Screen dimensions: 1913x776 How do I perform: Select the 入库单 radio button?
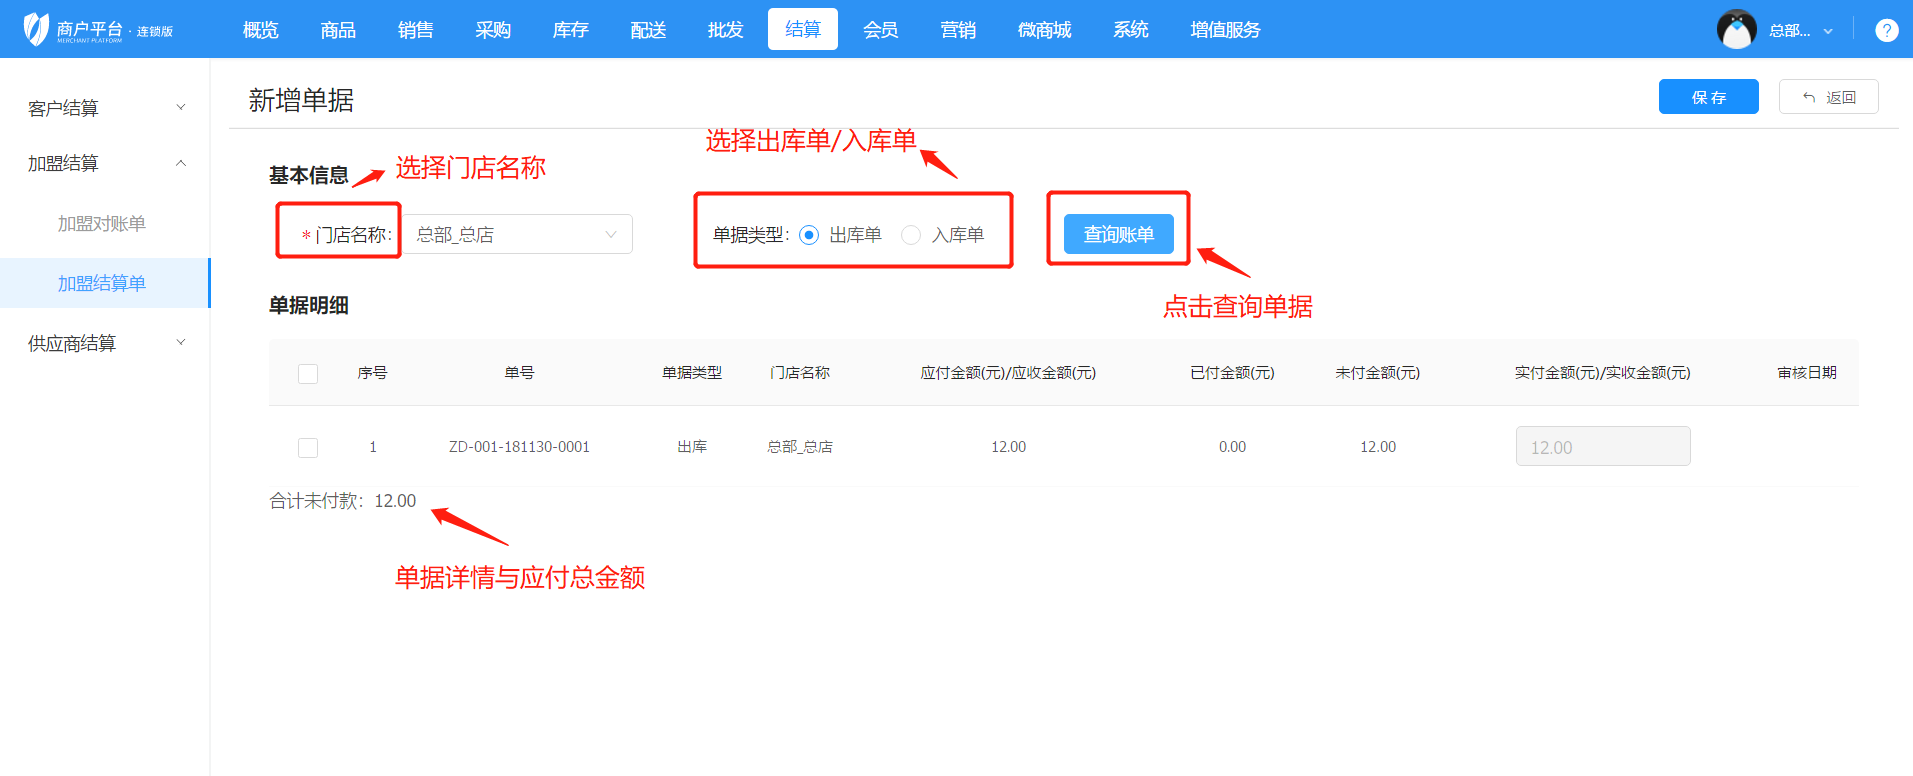pyautogui.click(x=911, y=235)
